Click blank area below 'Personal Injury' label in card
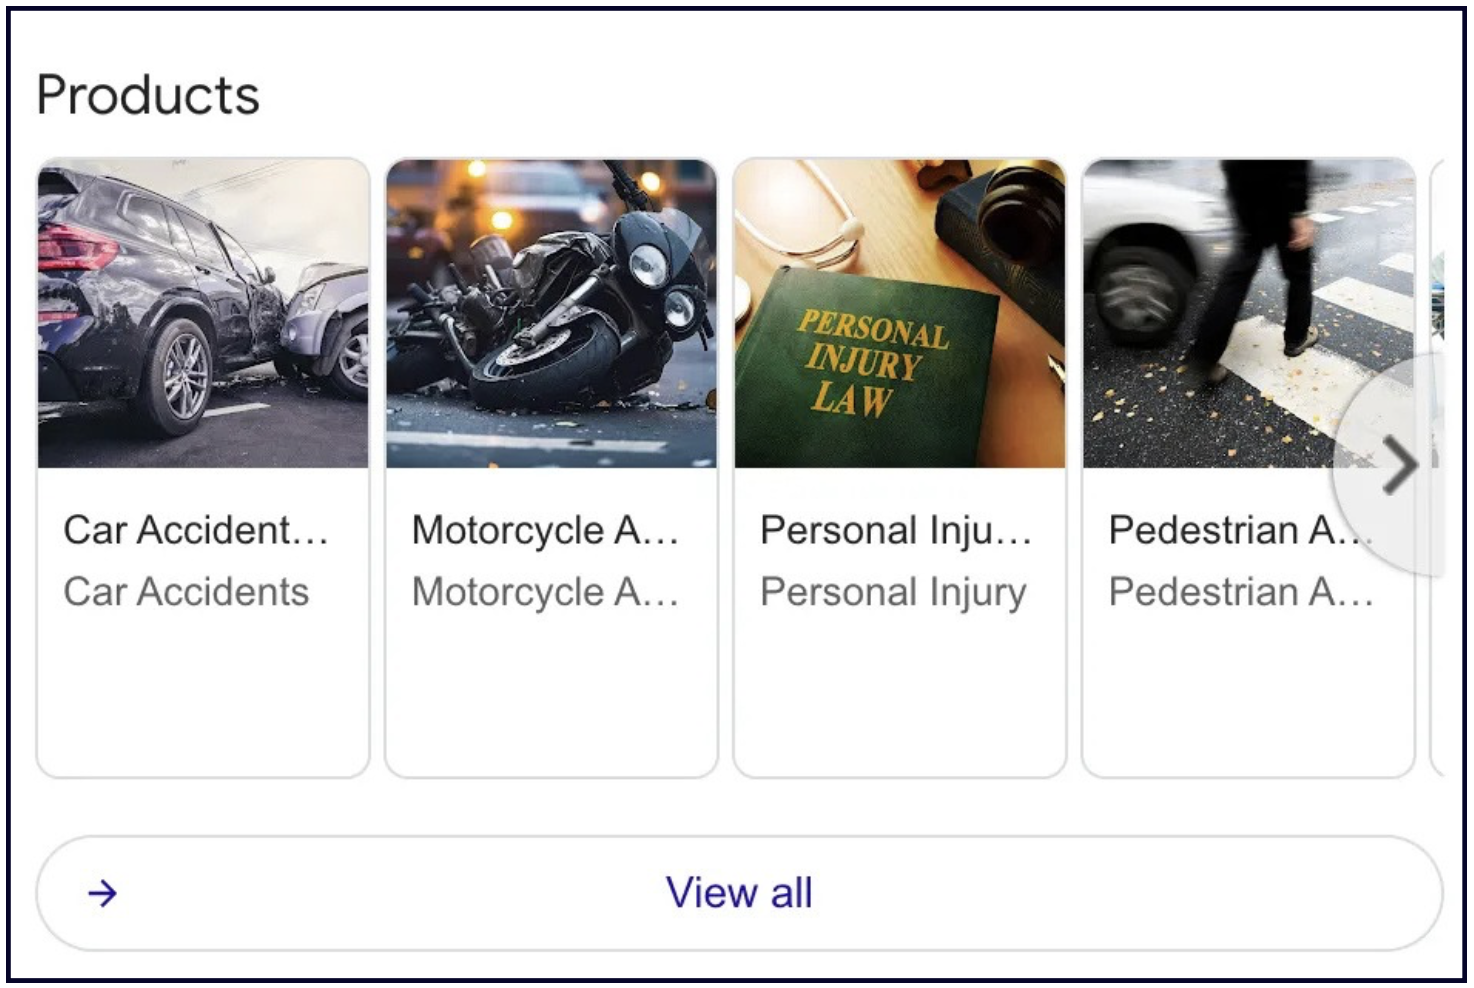The width and height of the screenshot is (1474, 988). click(x=899, y=690)
